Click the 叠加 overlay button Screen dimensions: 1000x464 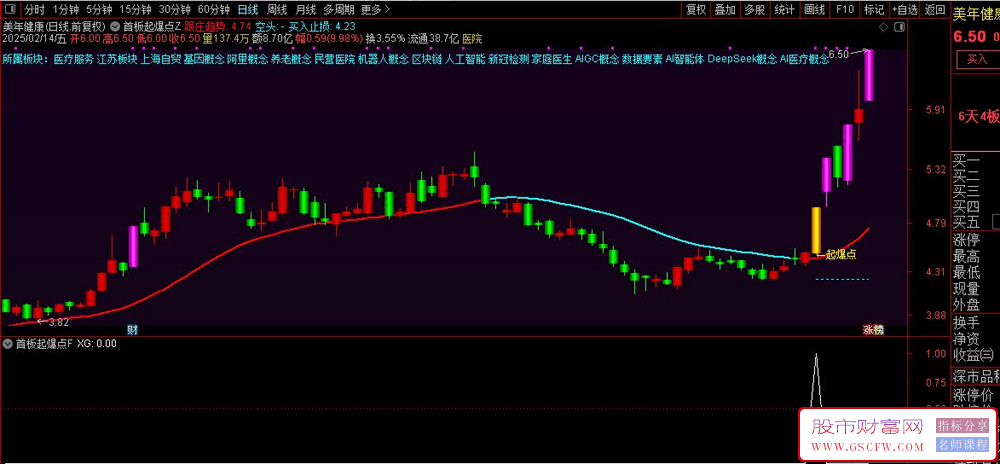(x=725, y=9)
